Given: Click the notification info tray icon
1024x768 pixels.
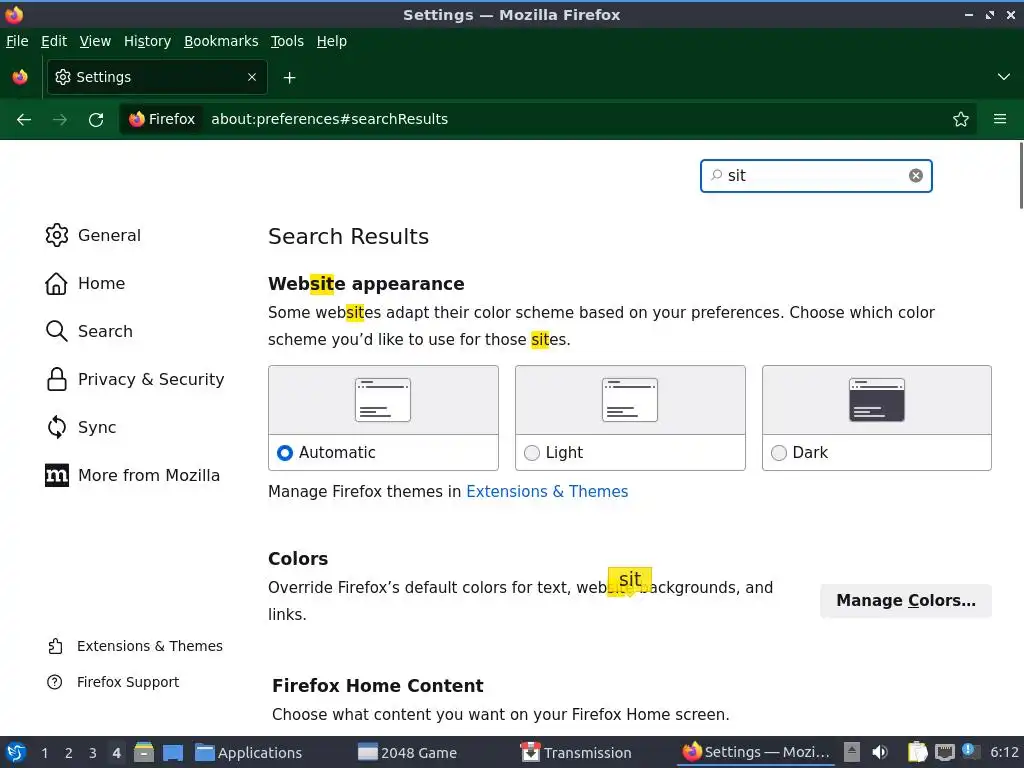Looking at the screenshot, I should (970, 752).
